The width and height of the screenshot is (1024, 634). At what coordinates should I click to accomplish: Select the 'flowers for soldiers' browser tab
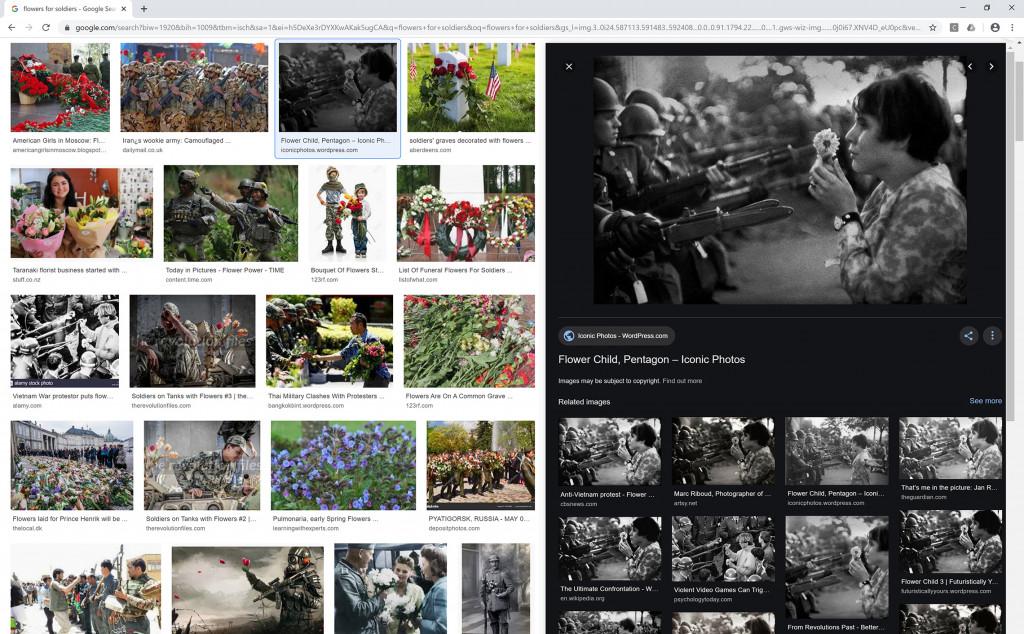pyautogui.click(x=67, y=8)
